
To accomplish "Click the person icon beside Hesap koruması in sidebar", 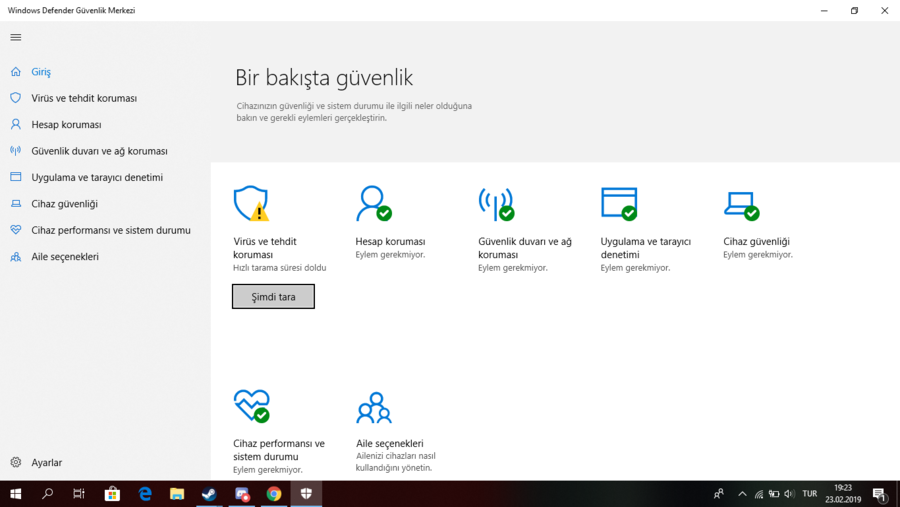I will [x=15, y=125].
